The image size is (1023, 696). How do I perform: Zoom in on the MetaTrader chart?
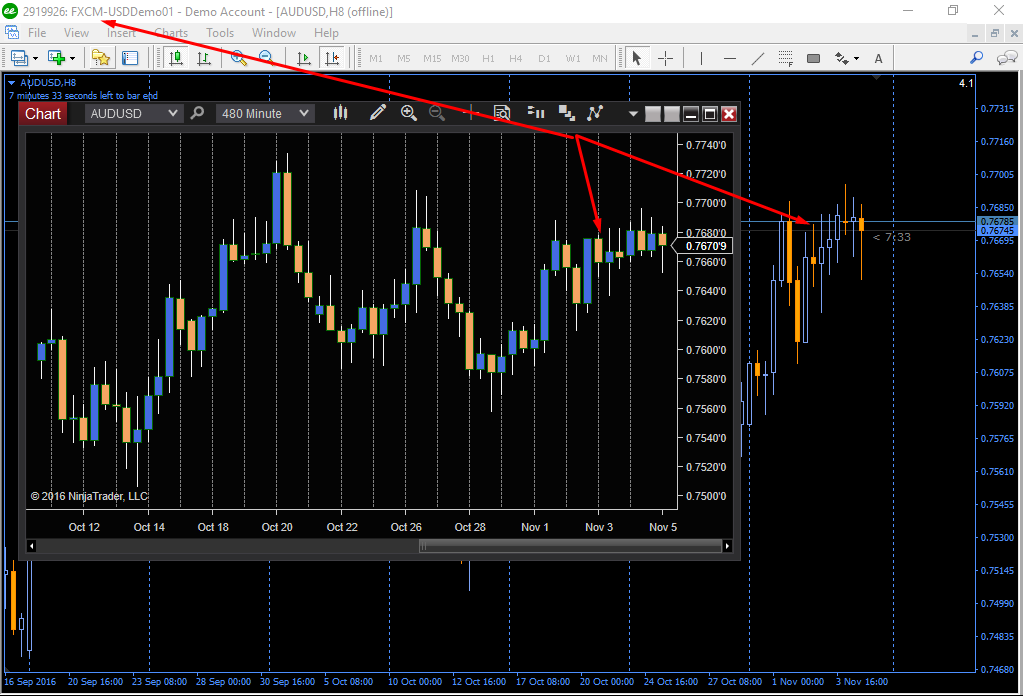[x=239, y=58]
